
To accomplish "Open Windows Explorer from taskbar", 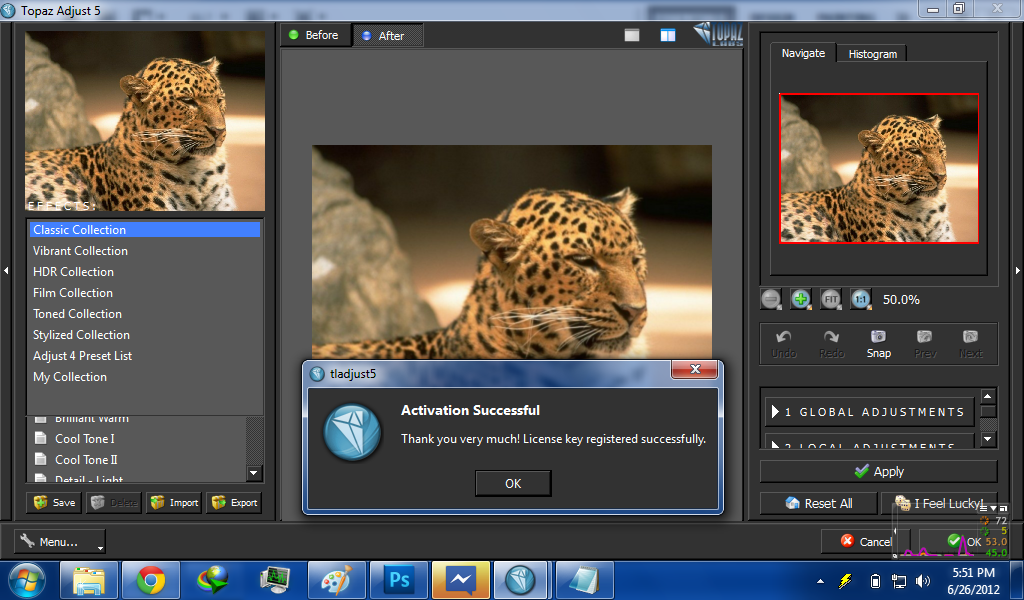I will click(89, 580).
